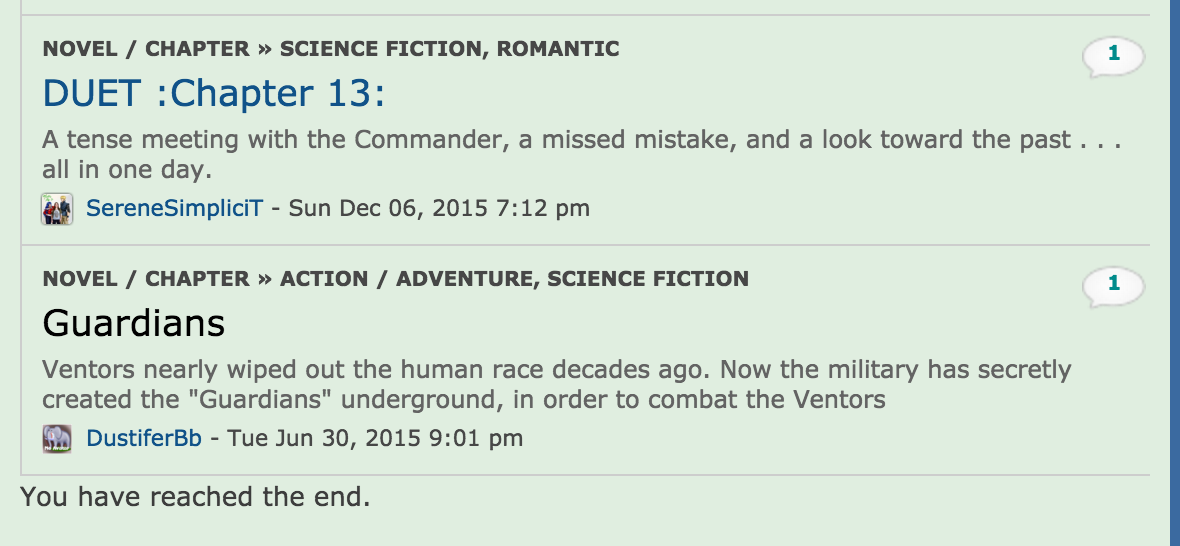This screenshot has width=1180, height=546.
Task: Click the blue vertical bar at right edge
Action: pos(1175,273)
